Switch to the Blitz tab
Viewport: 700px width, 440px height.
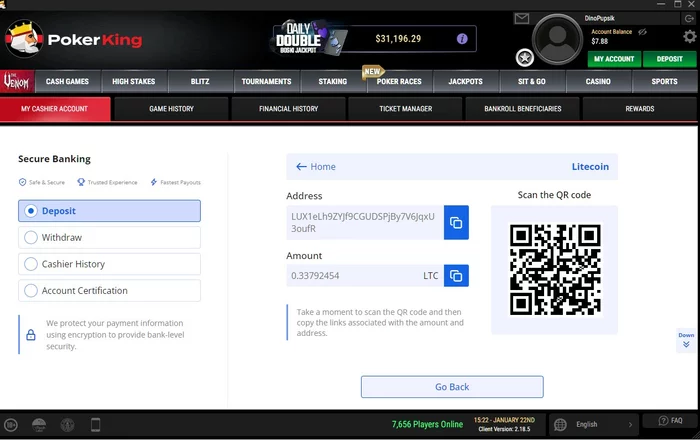(200, 82)
